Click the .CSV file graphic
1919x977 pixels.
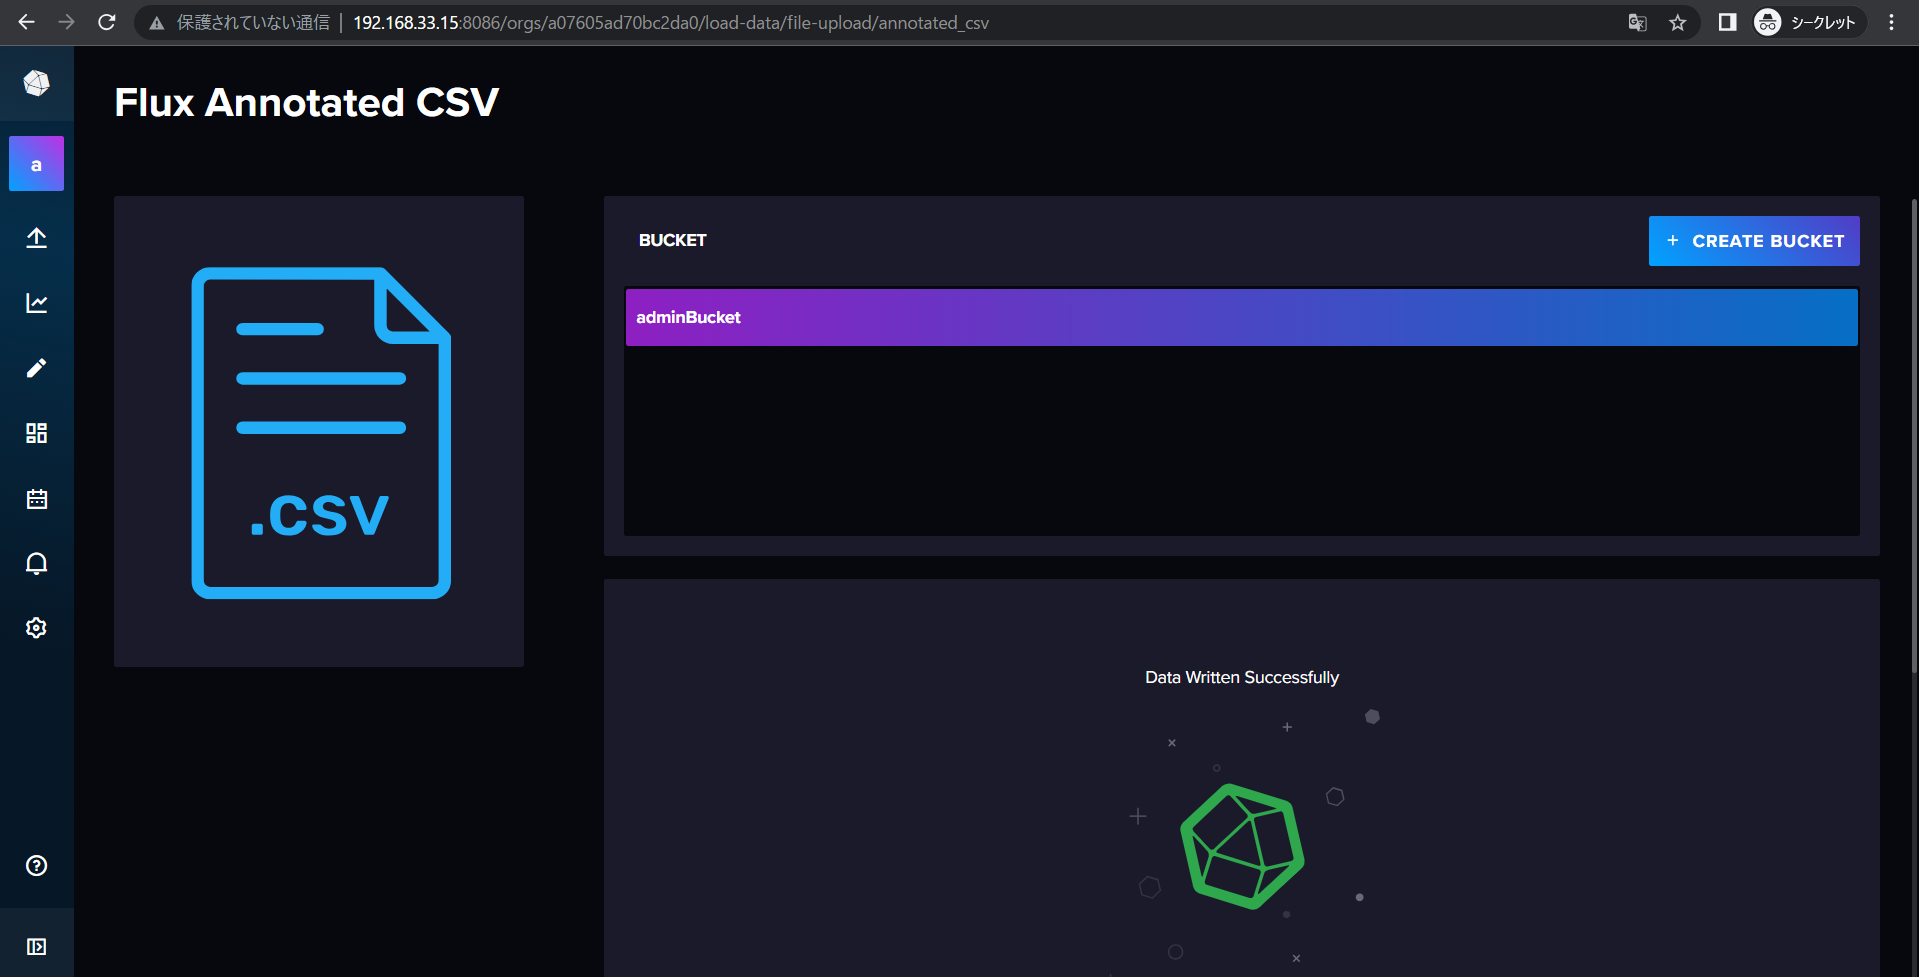[320, 432]
